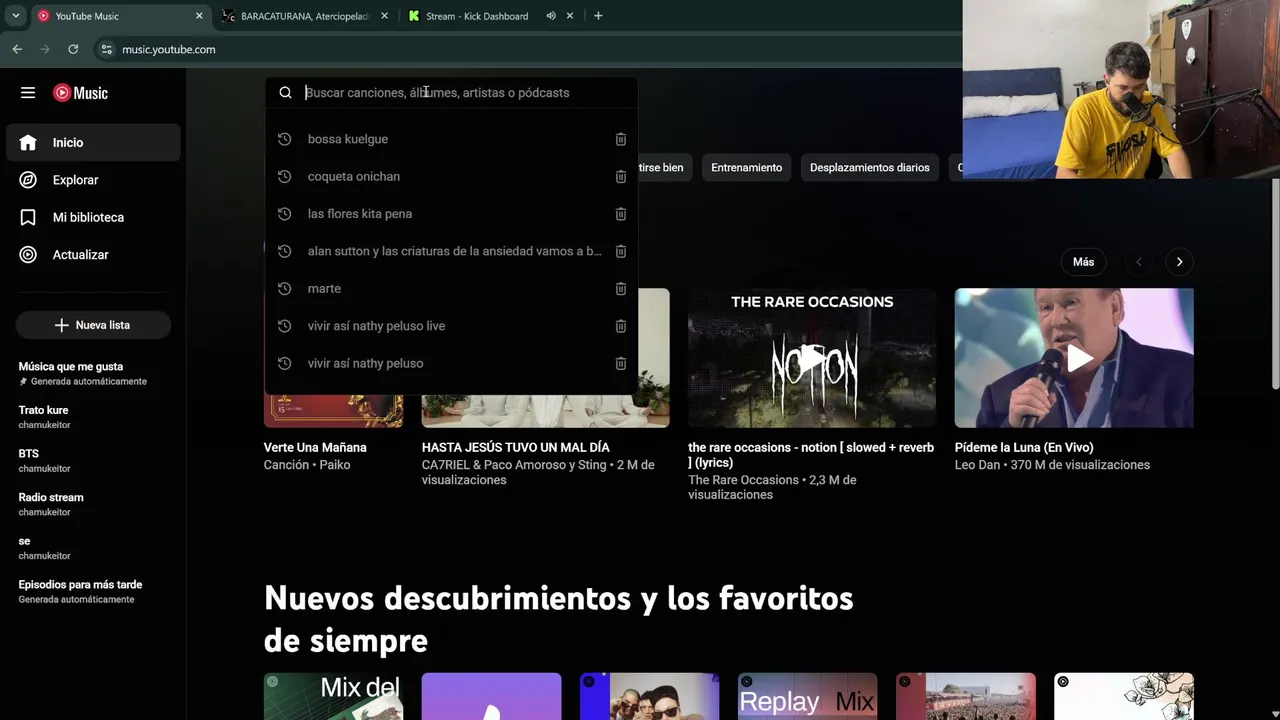Open the hamburger guide menu icon
The height and width of the screenshot is (720, 1280).
(28, 93)
